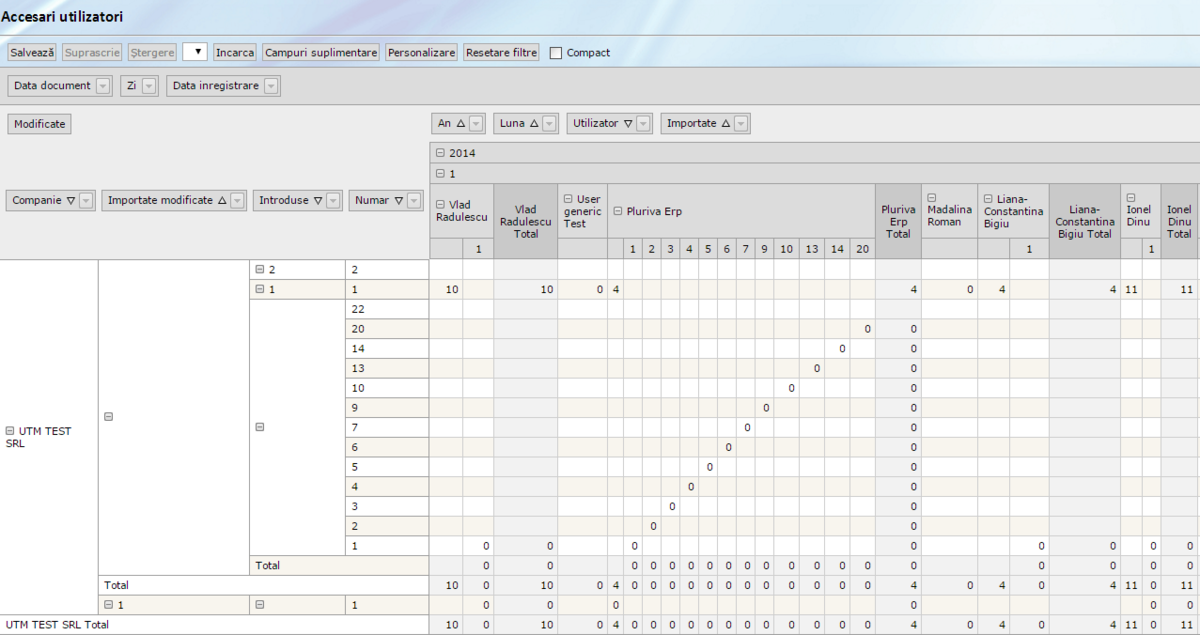The image size is (1200, 635).
Task: Collapse the Ionel Dinu column group
Action: (1131, 198)
